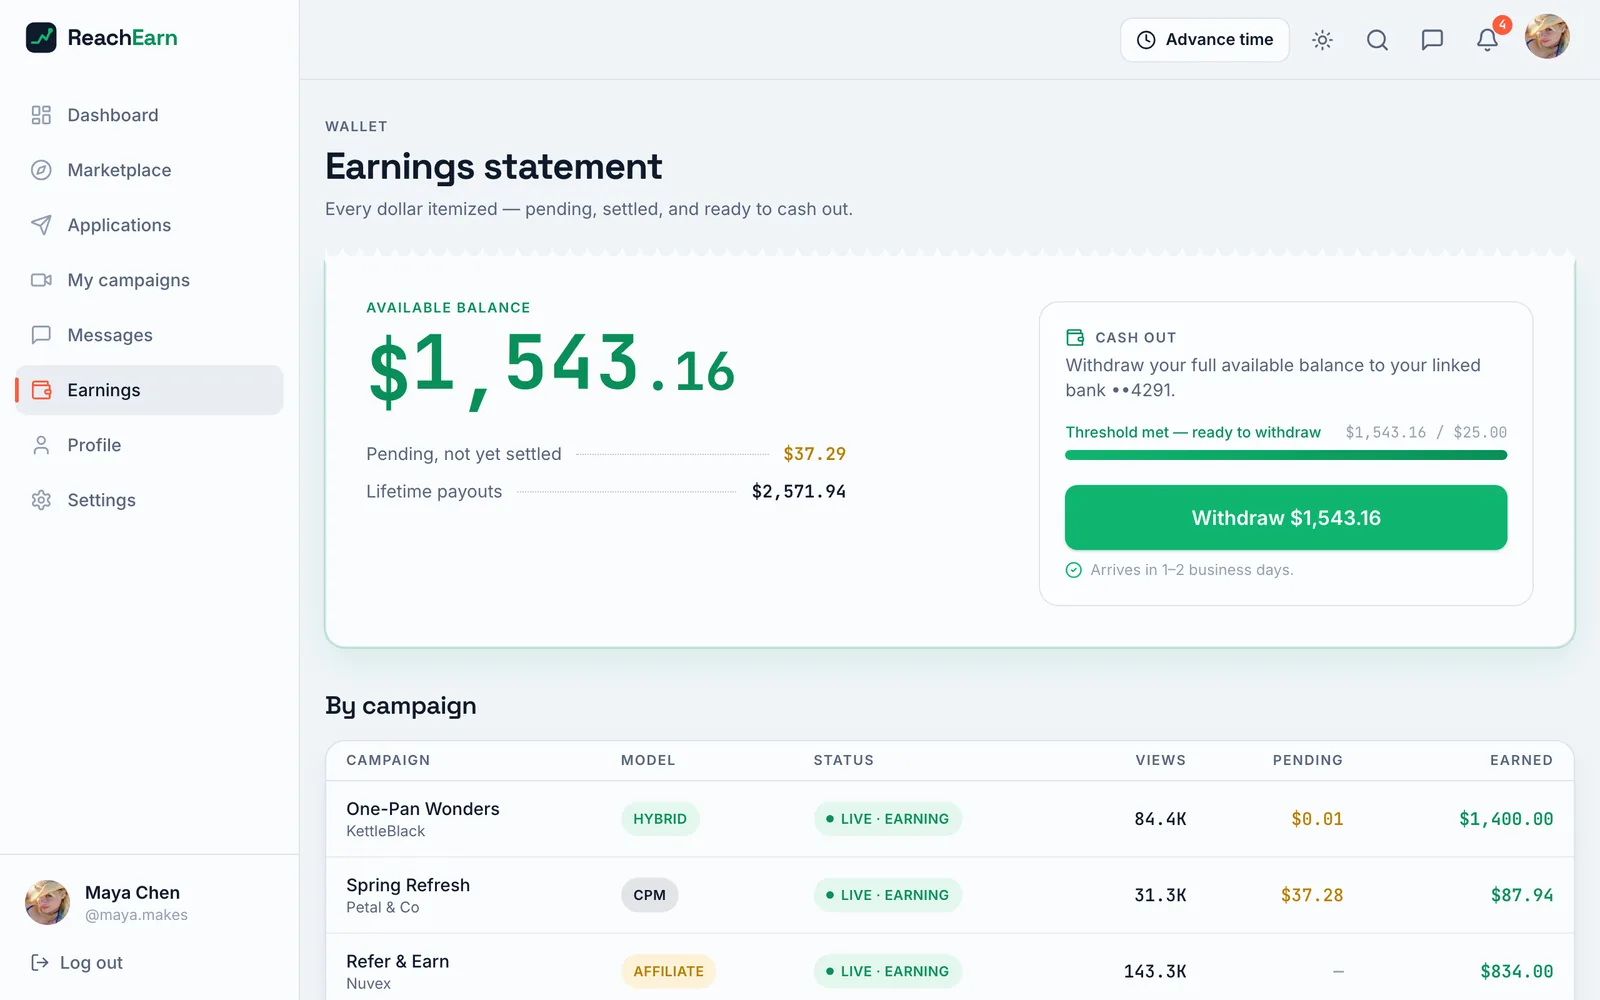
Task: Click Withdraw $1,543.16 button
Action: click(1286, 518)
